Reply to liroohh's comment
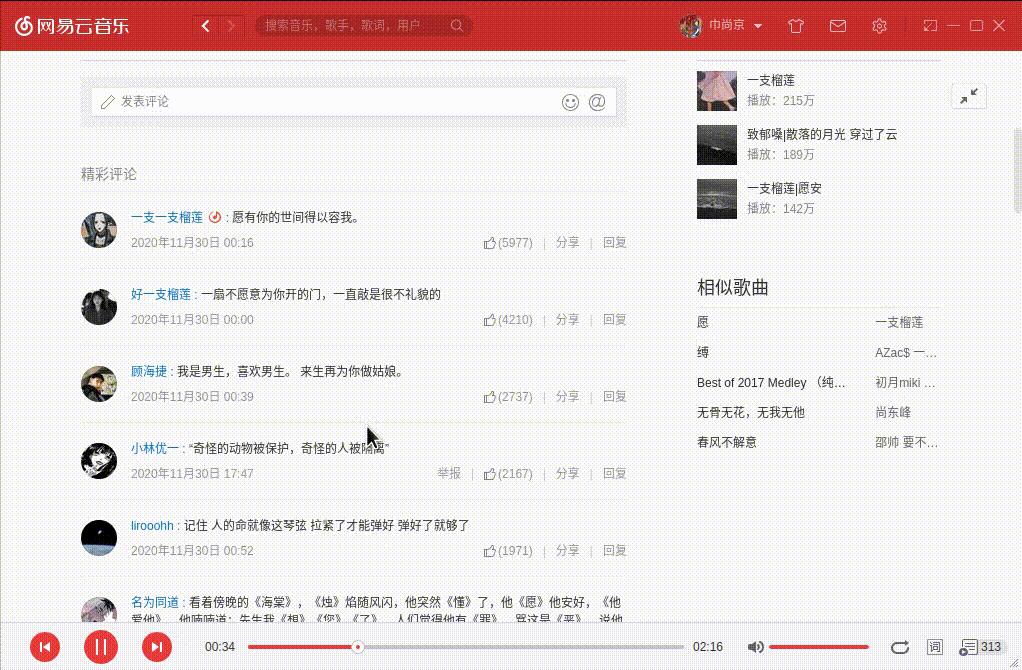This screenshot has height=670, width=1022. [x=614, y=550]
